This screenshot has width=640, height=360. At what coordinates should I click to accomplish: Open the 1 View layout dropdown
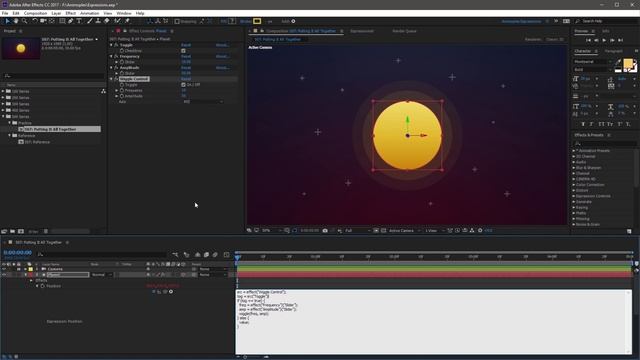pos(434,231)
